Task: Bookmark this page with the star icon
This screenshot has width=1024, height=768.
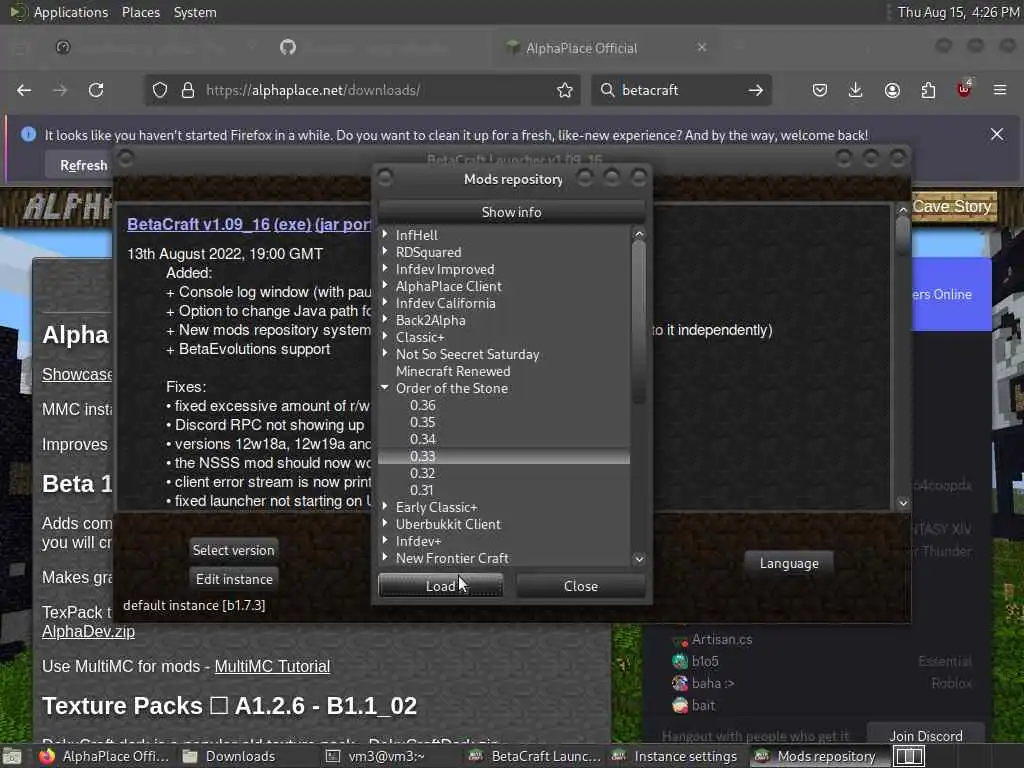Action: [565, 90]
